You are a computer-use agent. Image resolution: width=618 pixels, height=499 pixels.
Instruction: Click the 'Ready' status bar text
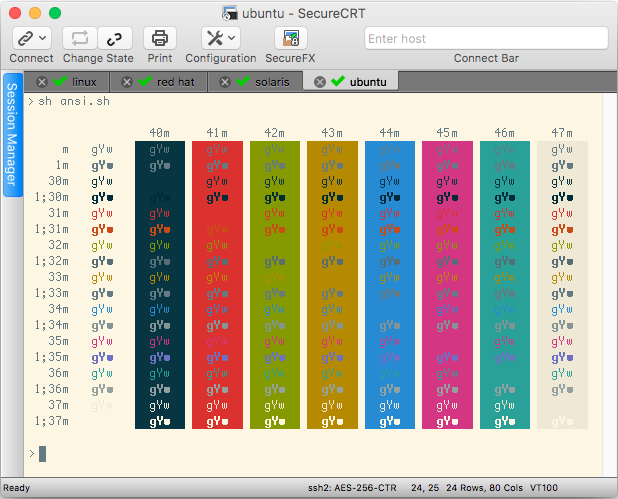pos(17,488)
